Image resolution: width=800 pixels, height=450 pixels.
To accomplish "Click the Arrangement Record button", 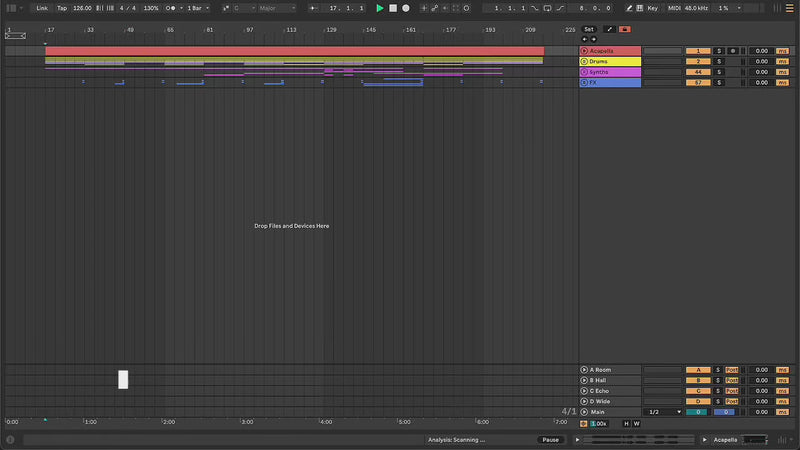I will pos(406,8).
